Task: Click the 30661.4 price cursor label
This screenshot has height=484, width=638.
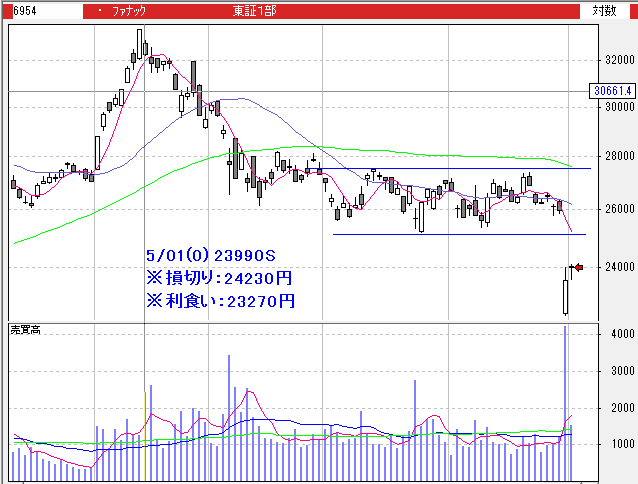Action: [x=614, y=91]
